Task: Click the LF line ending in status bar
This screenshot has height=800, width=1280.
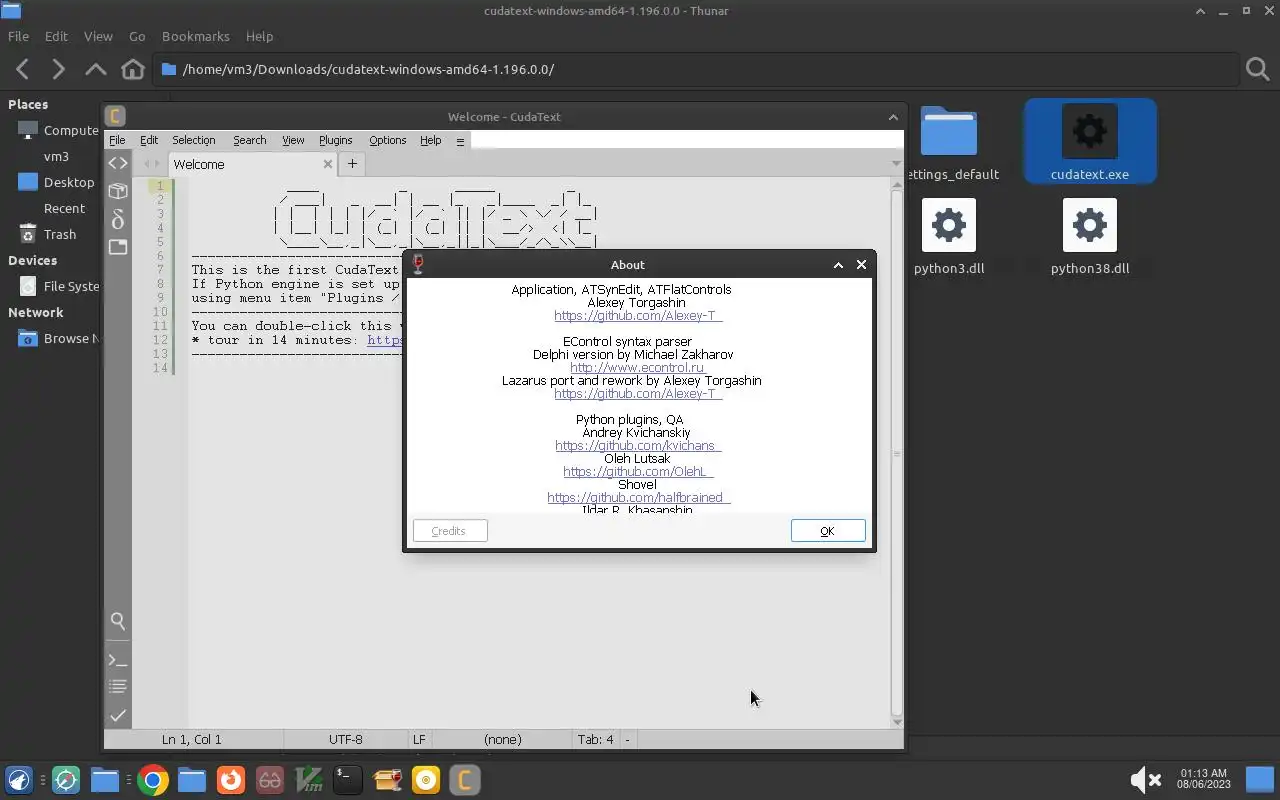Action: pos(419,740)
